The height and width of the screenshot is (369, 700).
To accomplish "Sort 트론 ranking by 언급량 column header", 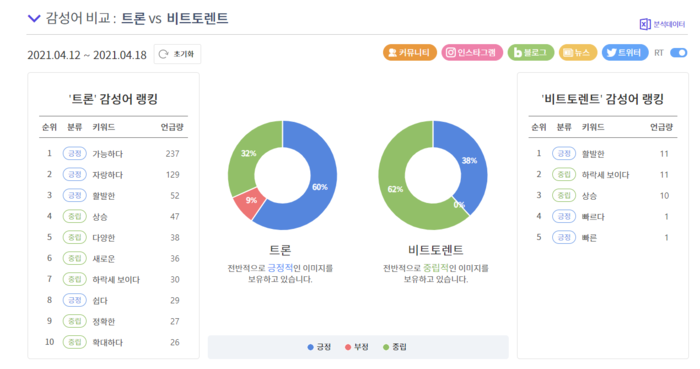I will [x=172, y=127].
